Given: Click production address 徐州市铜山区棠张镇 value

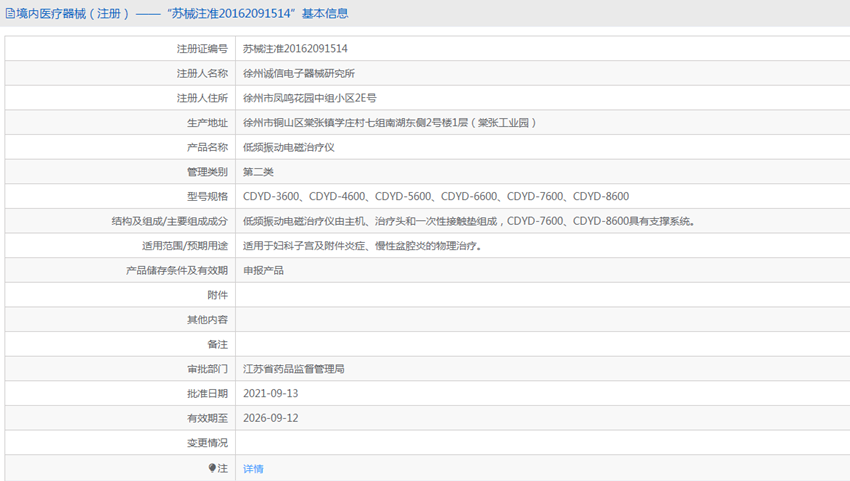Looking at the screenshot, I should (390, 123).
